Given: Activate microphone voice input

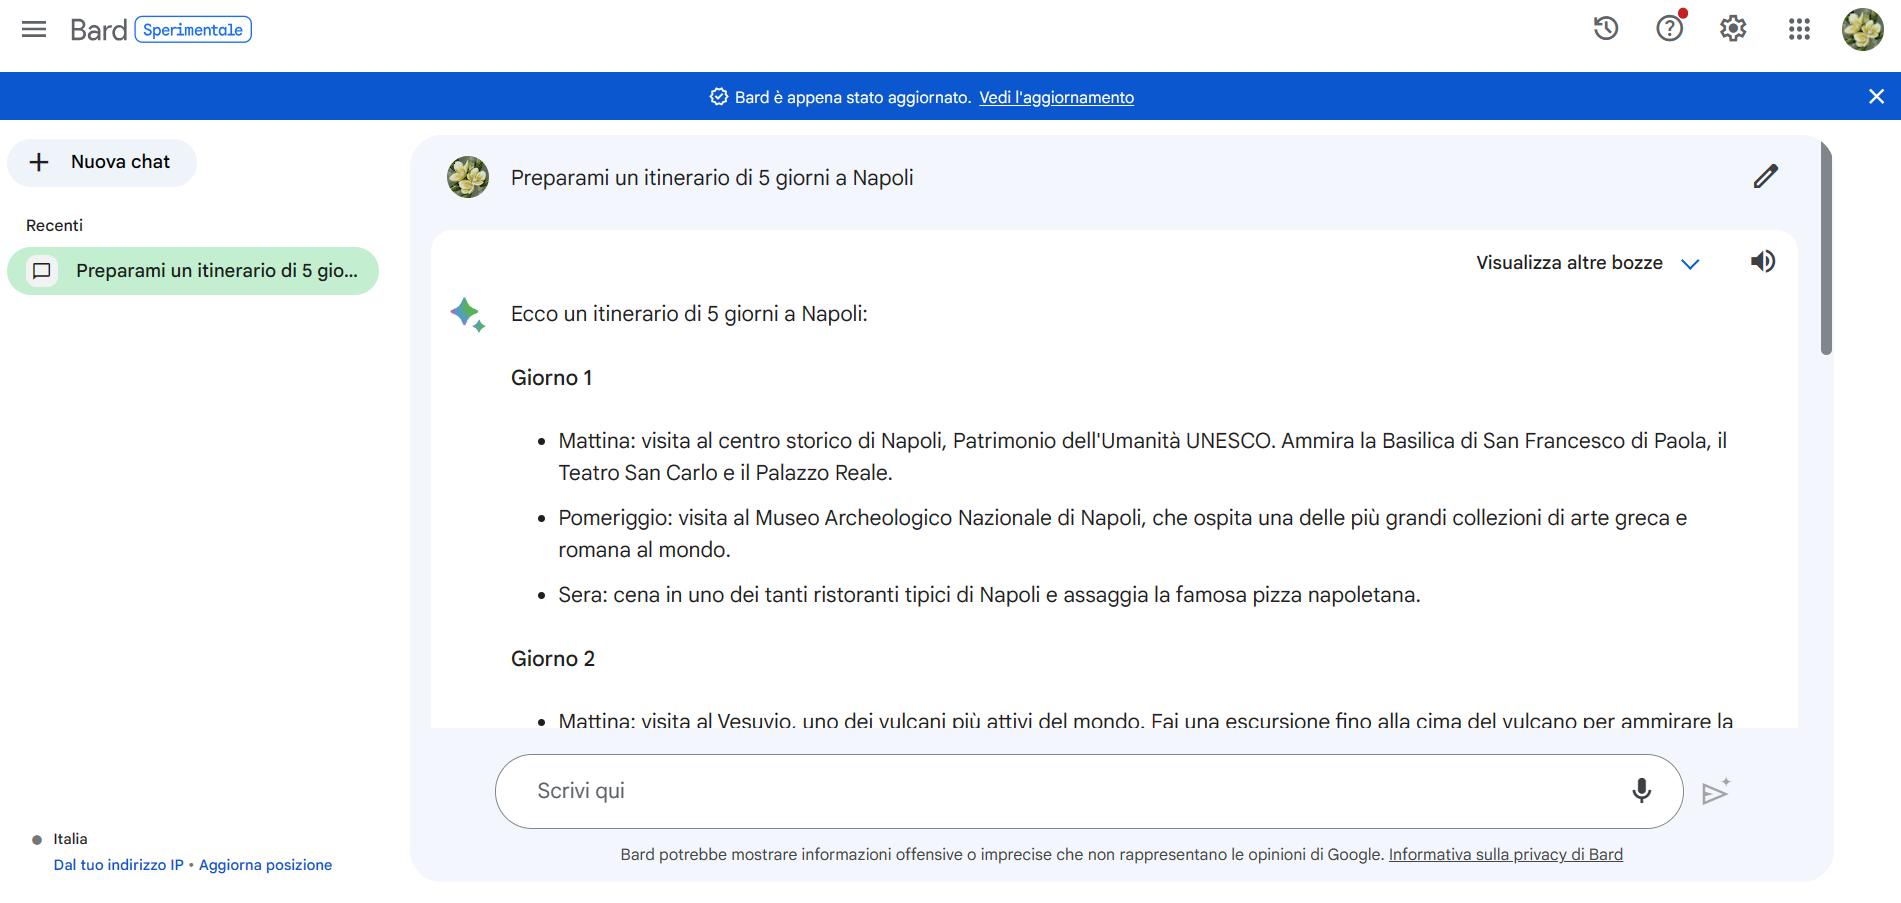Looking at the screenshot, I should [x=1641, y=791].
